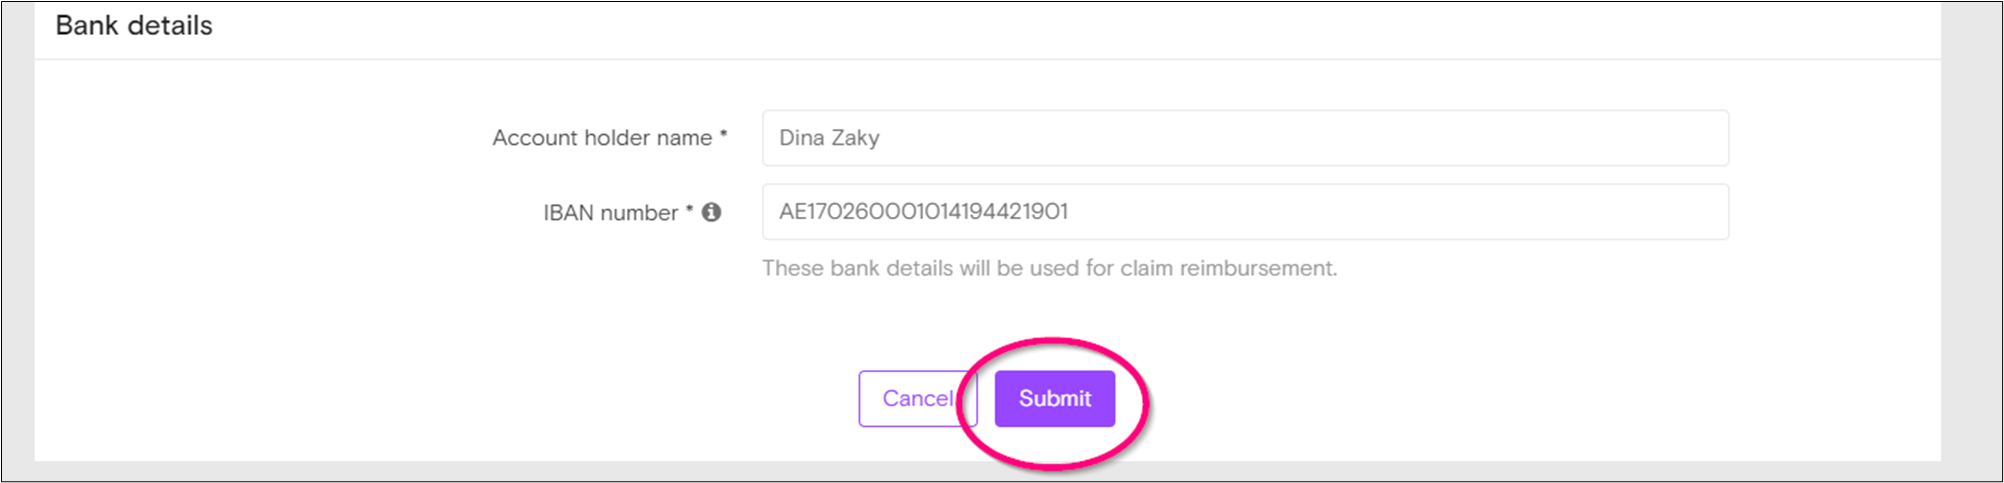Select the Bank details section heading

coord(134,25)
